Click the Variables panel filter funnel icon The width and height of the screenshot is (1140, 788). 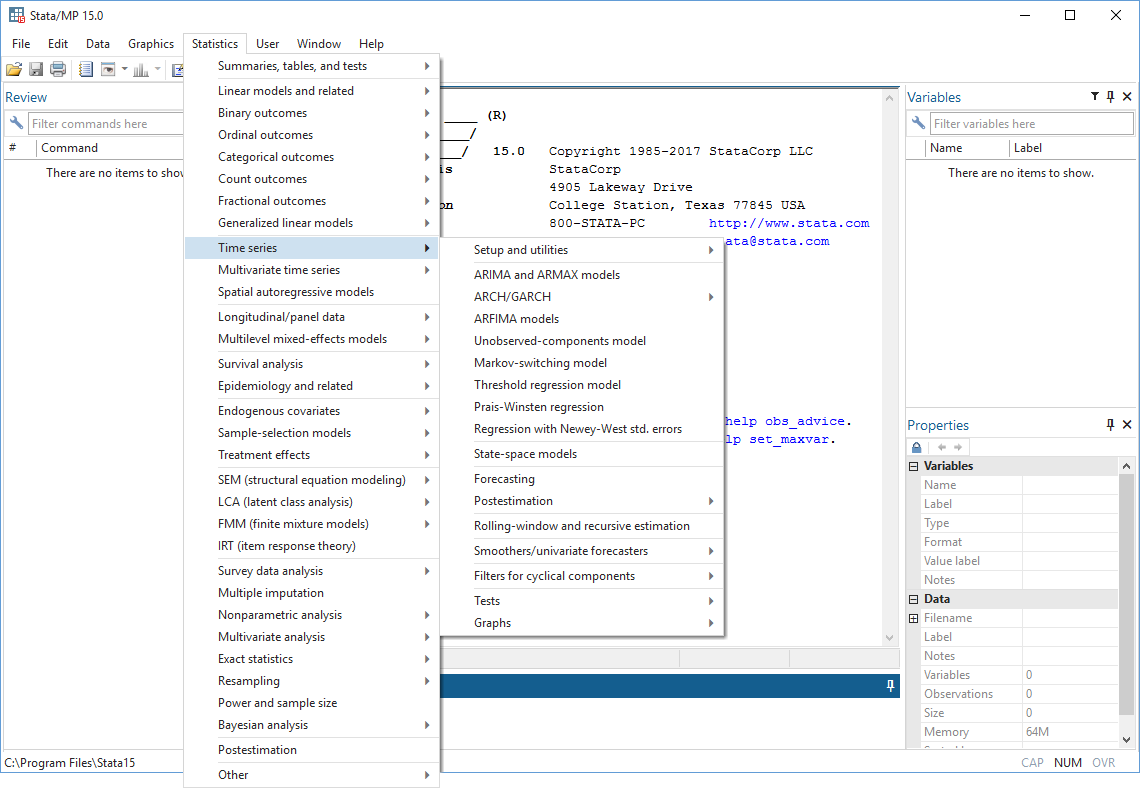1095,97
